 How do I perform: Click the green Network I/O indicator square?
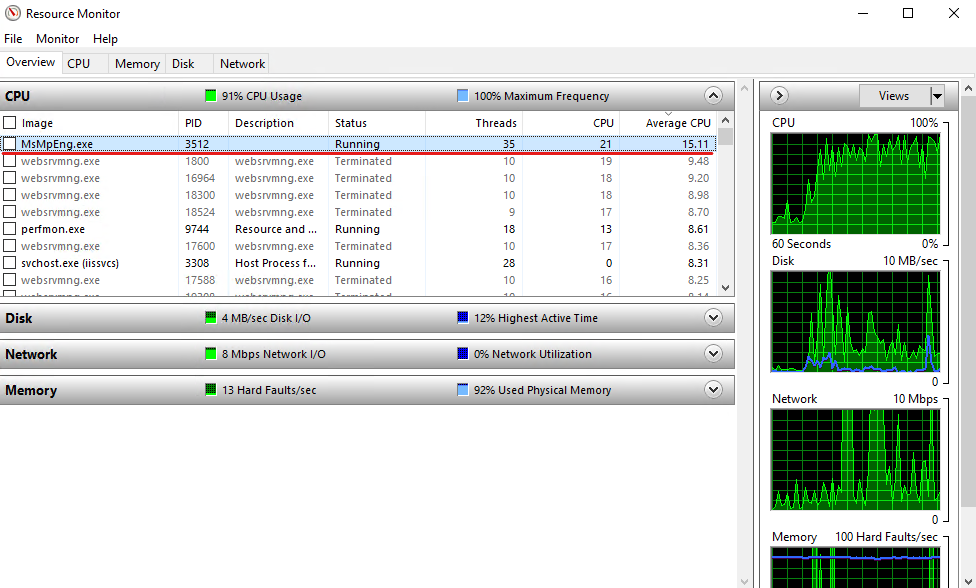pyautogui.click(x=210, y=354)
